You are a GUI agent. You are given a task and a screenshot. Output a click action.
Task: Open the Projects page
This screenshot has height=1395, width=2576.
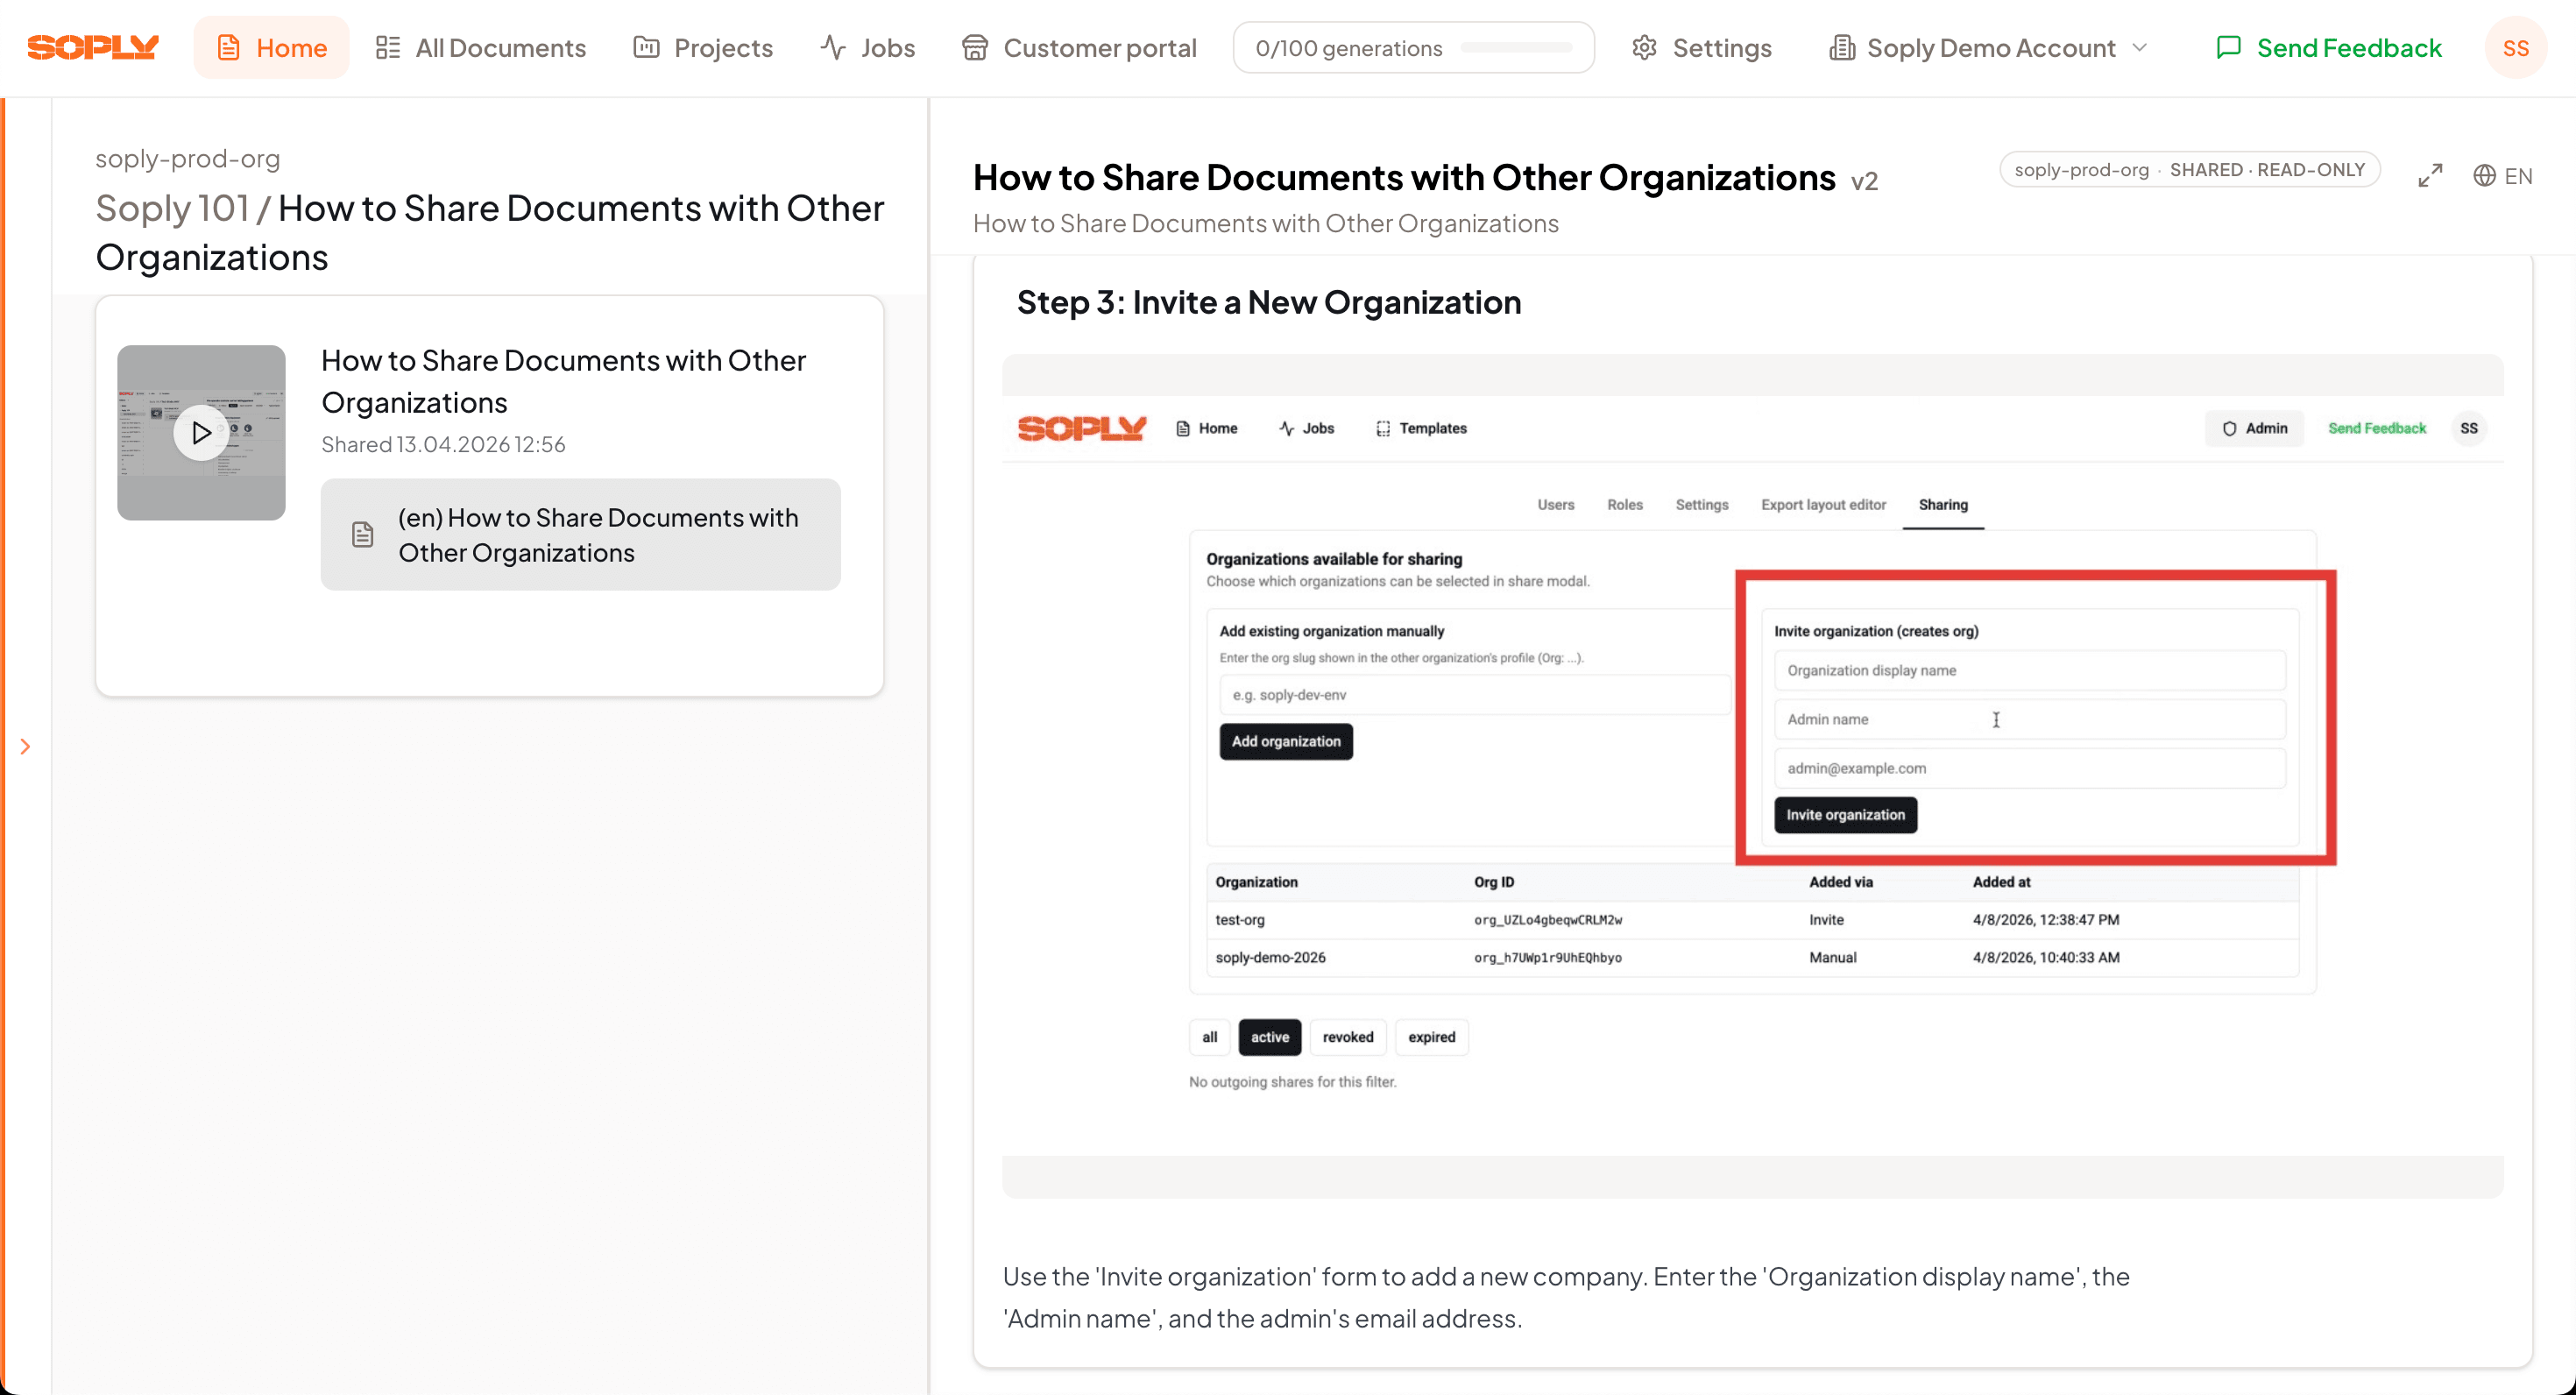[x=703, y=47]
